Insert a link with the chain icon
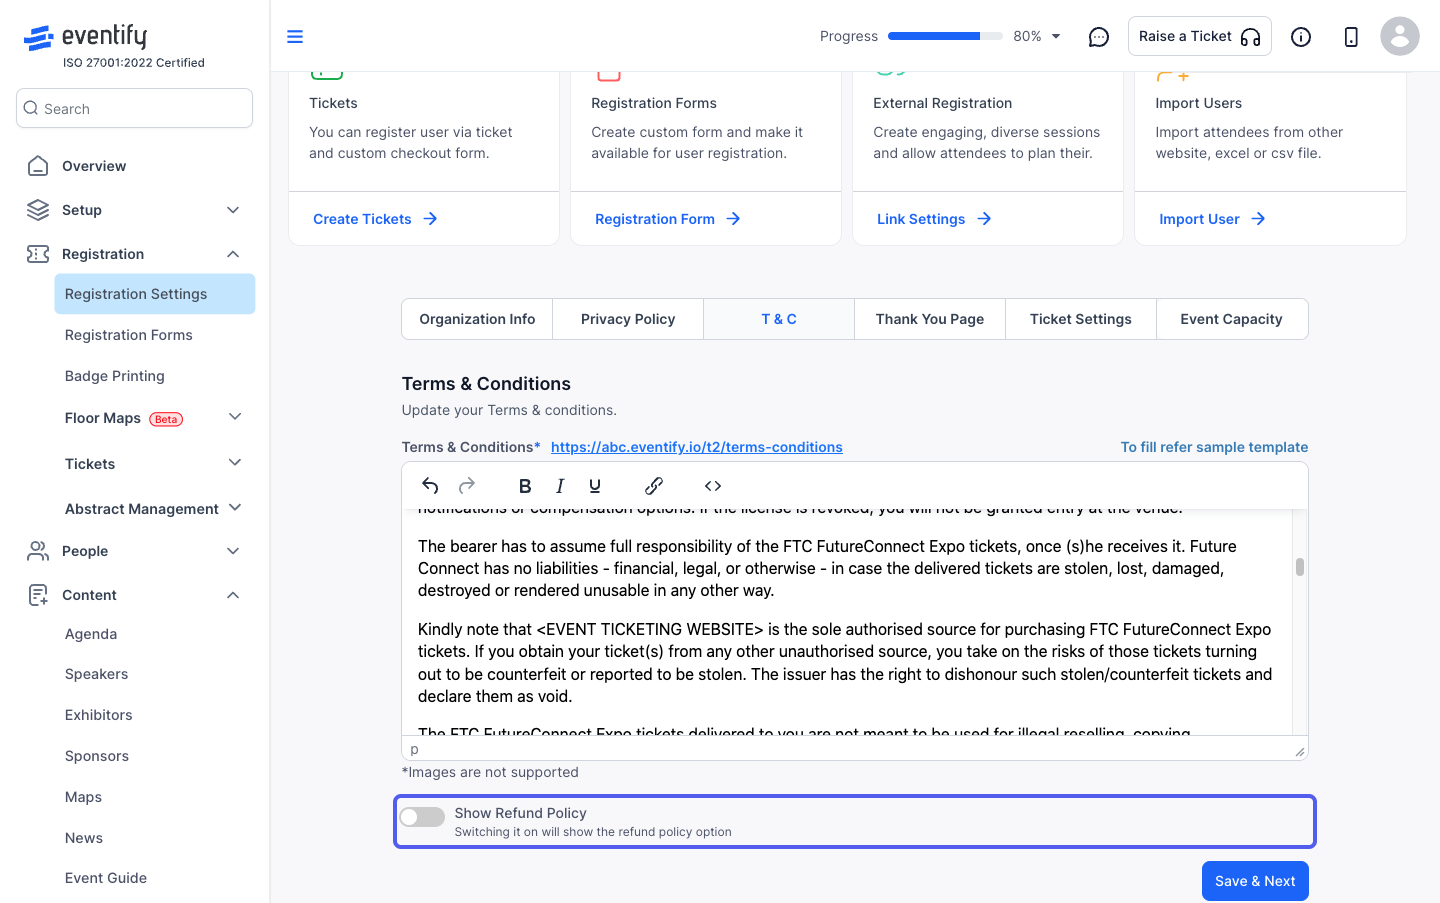 (x=654, y=486)
